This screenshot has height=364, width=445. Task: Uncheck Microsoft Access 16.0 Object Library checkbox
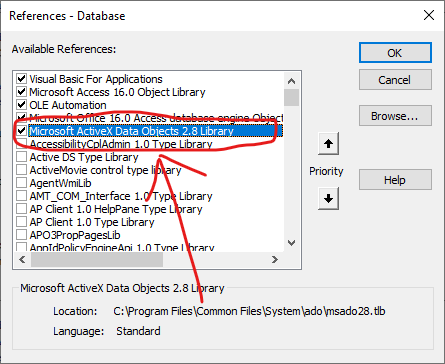coord(21,92)
